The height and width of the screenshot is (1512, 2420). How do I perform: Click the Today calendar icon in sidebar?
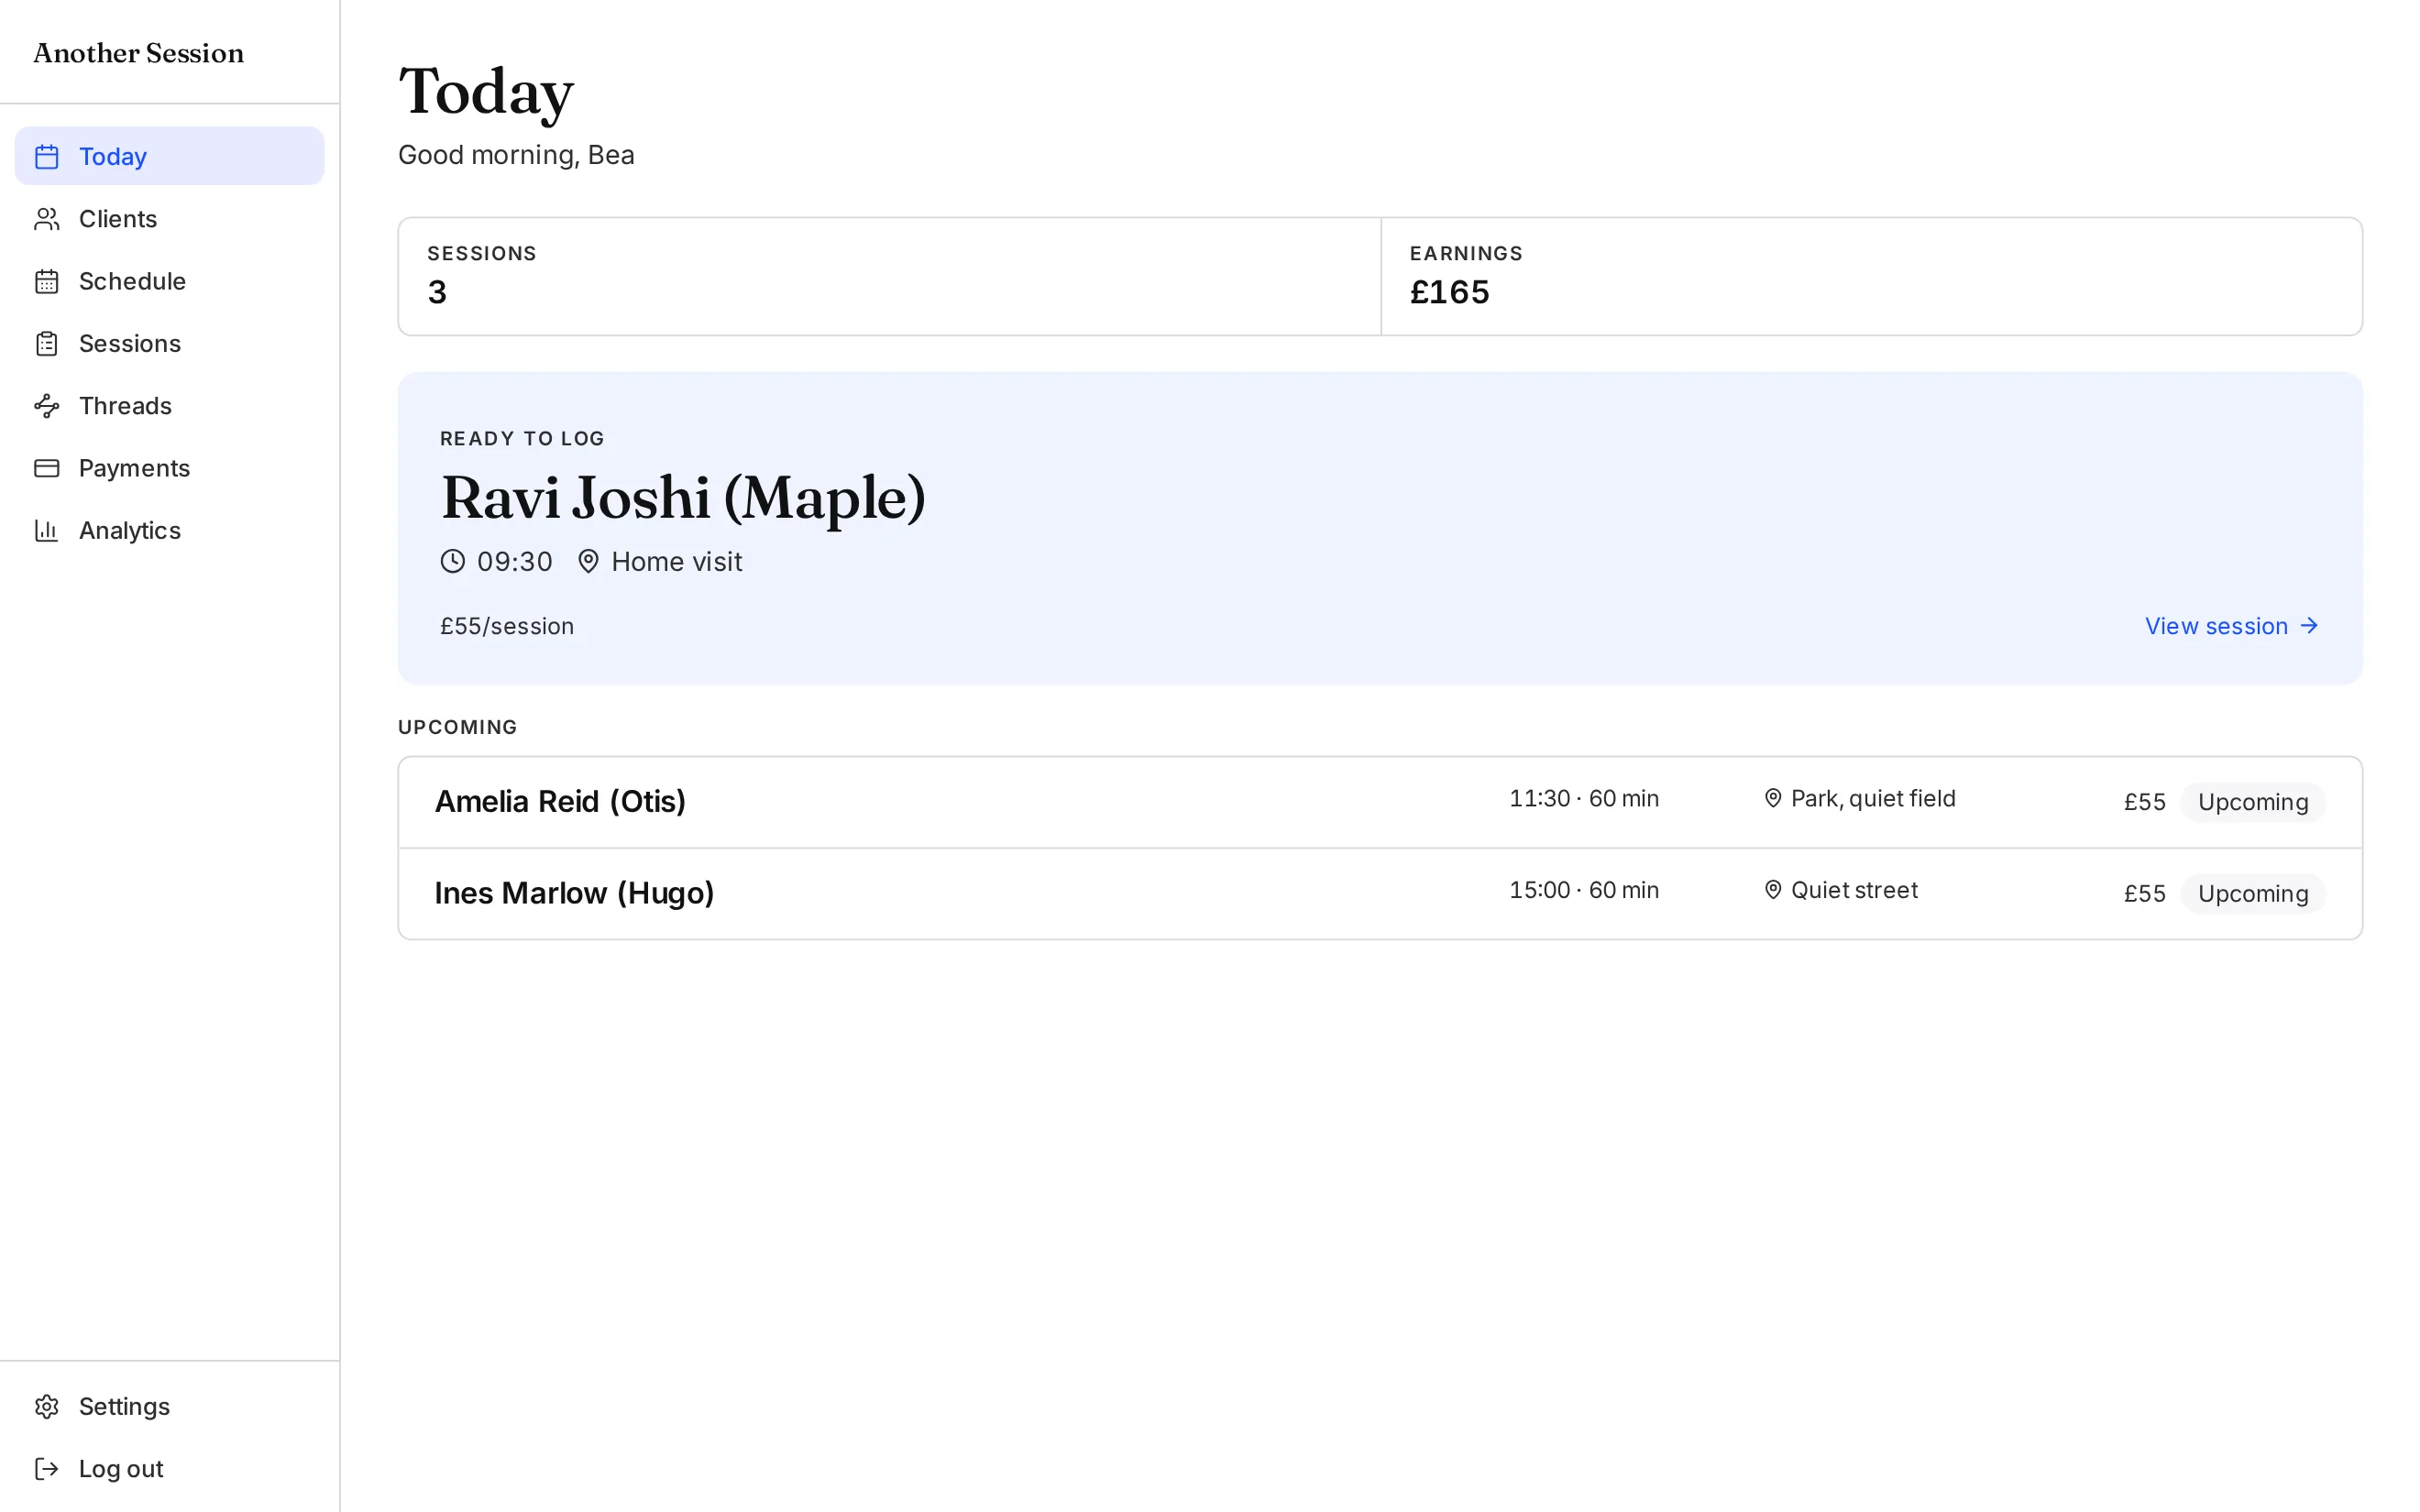coord(47,157)
